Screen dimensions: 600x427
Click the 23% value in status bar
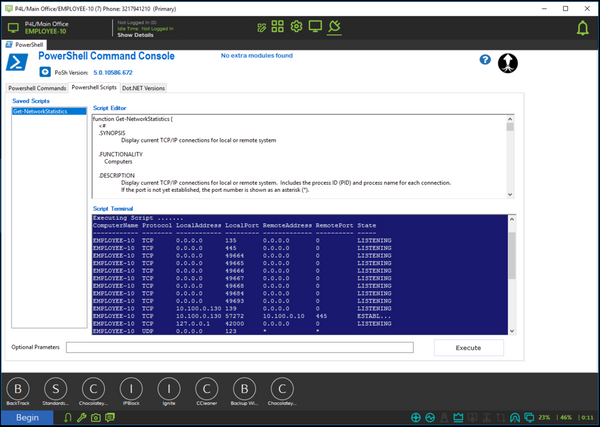point(545,417)
